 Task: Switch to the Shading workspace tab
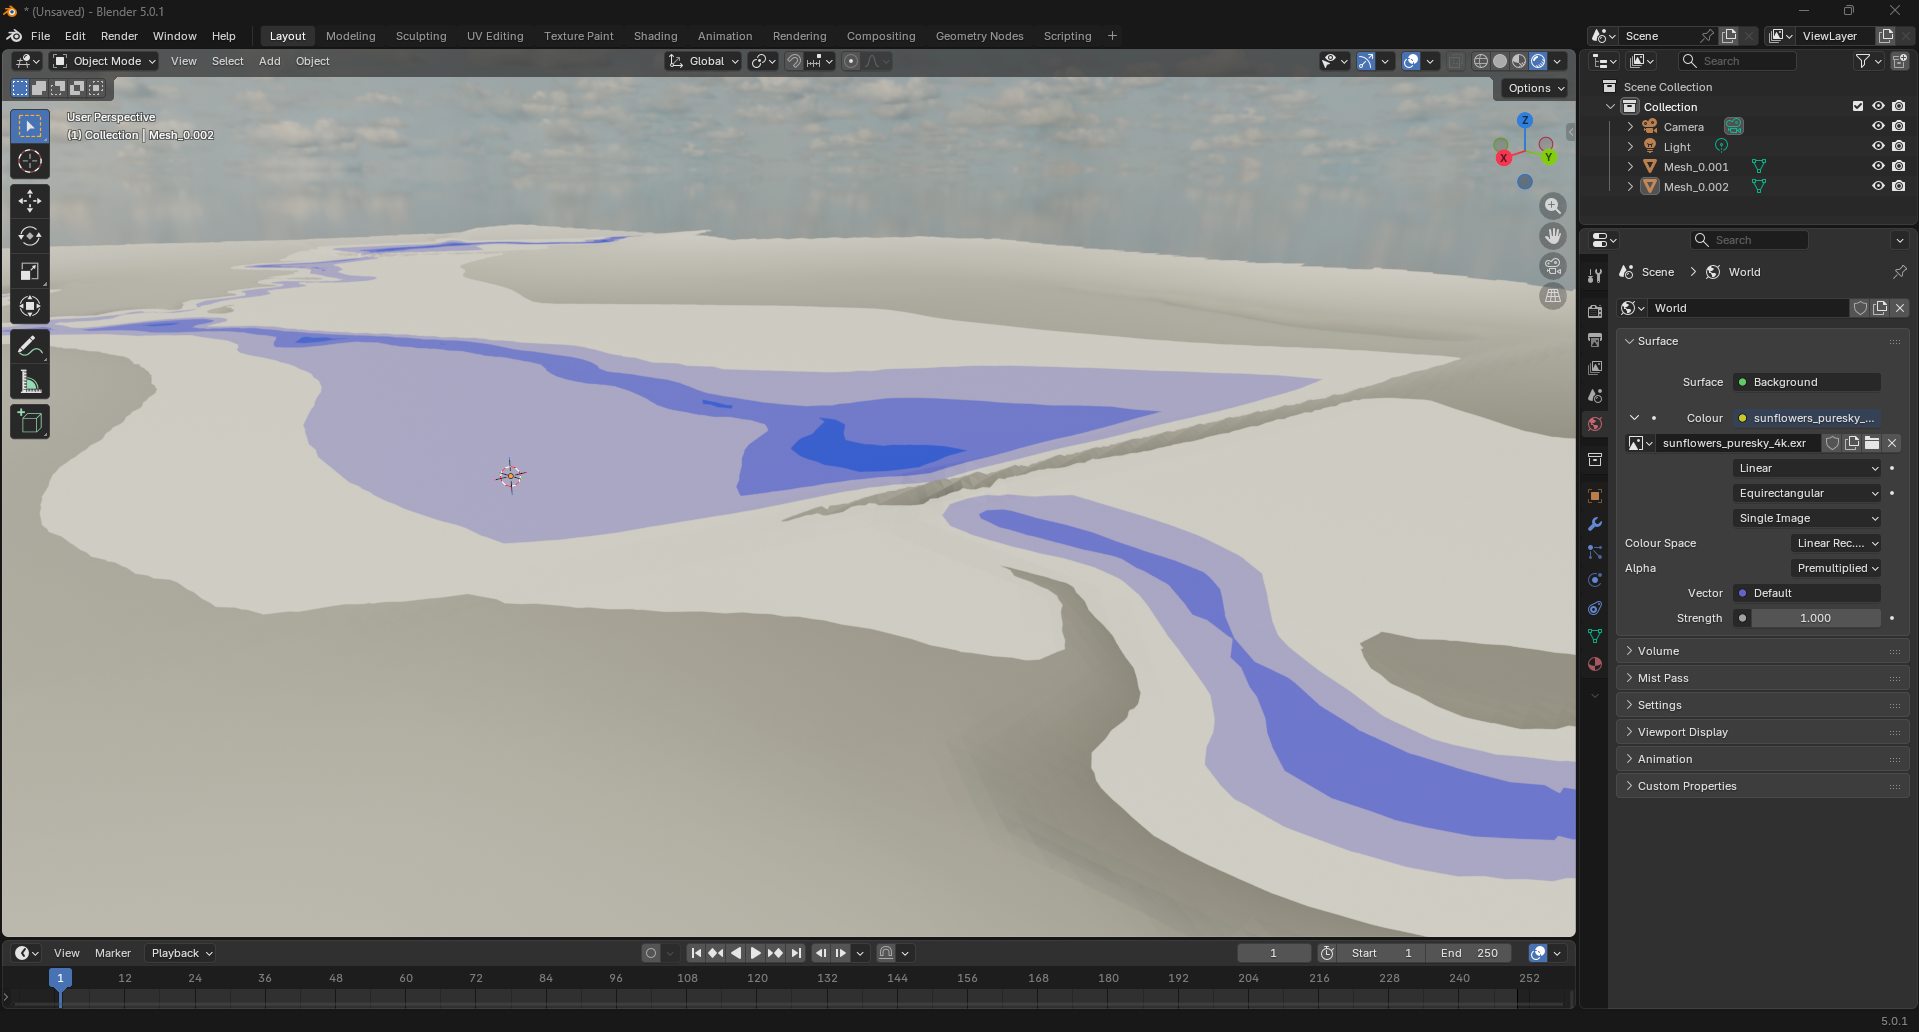655,36
